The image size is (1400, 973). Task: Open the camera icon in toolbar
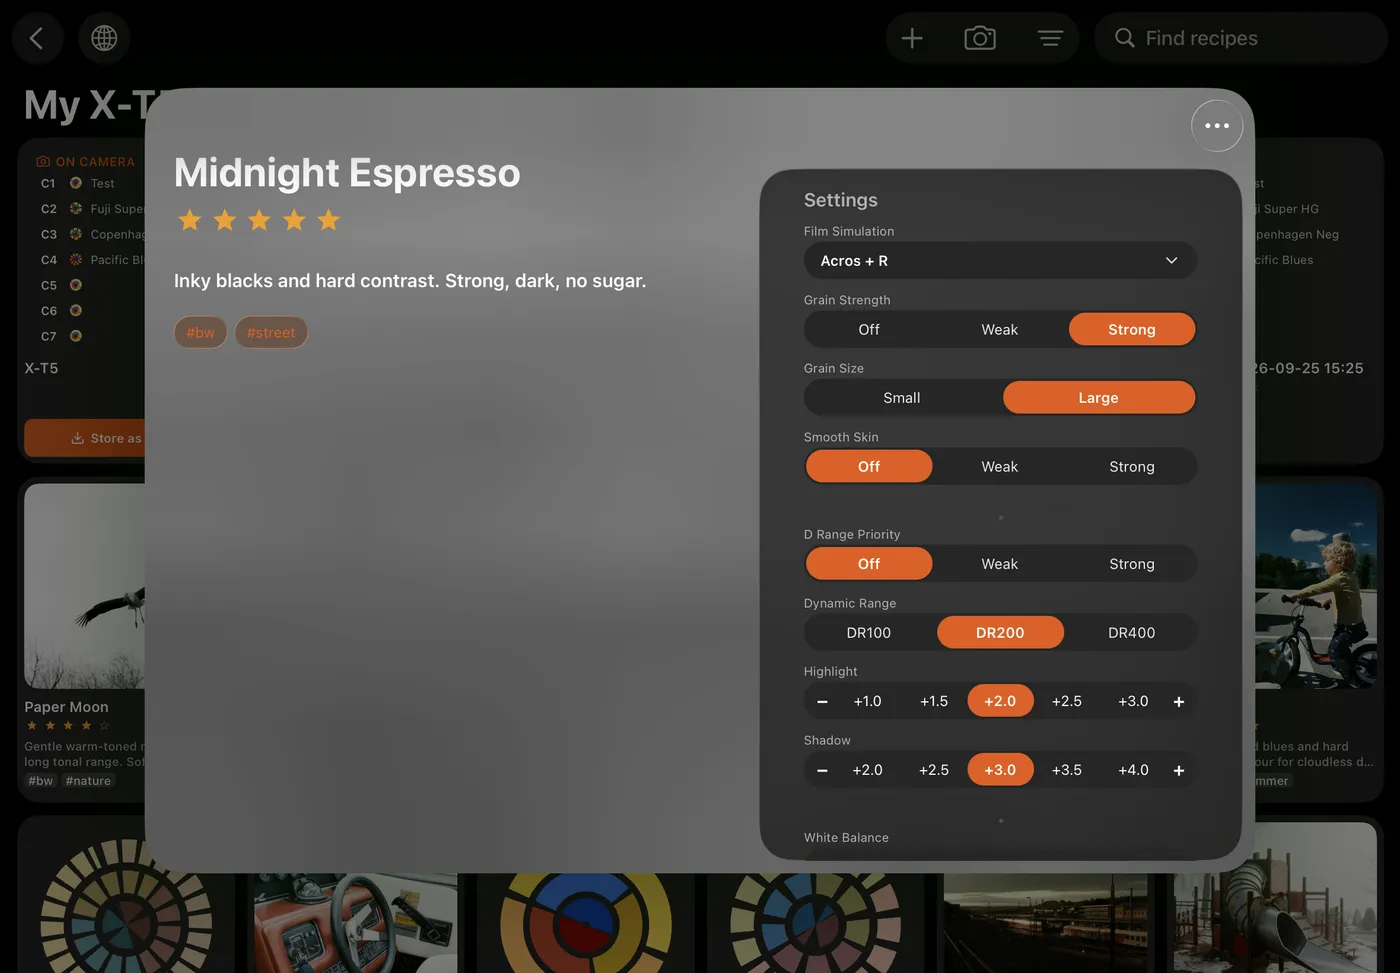pos(980,38)
